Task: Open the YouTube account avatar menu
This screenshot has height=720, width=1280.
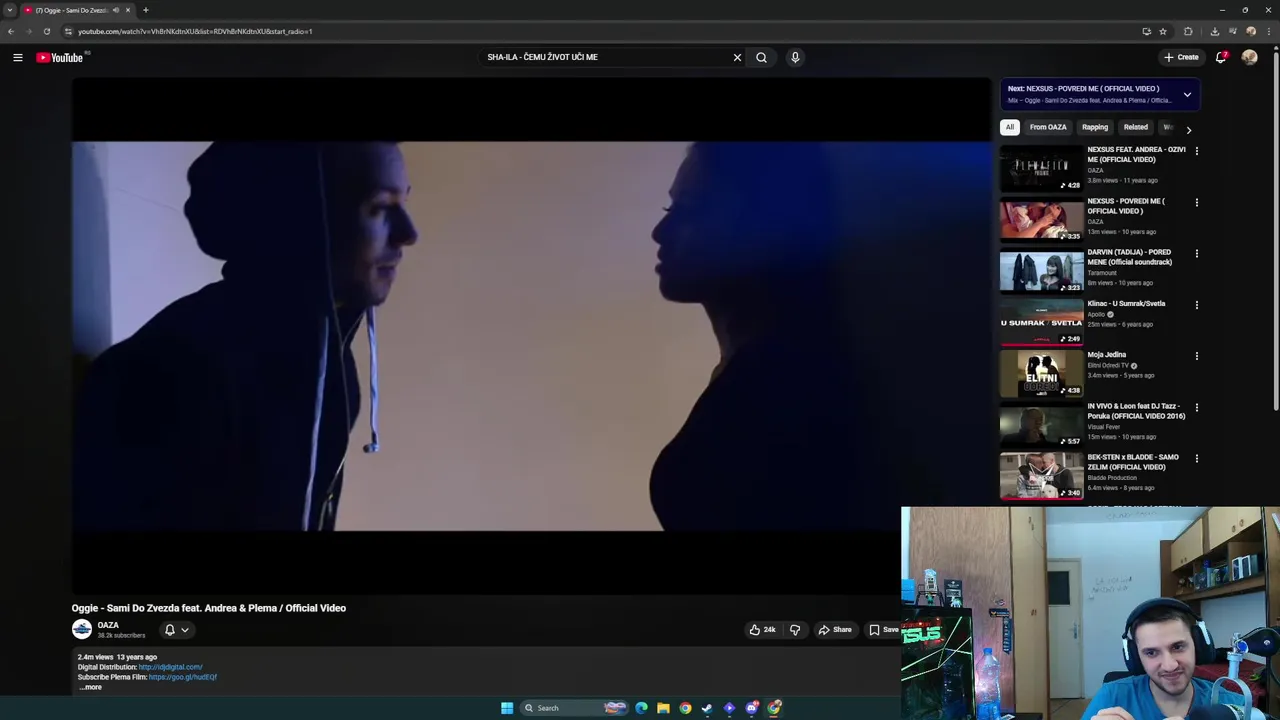Action: pyautogui.click(x=1249, y=58)
